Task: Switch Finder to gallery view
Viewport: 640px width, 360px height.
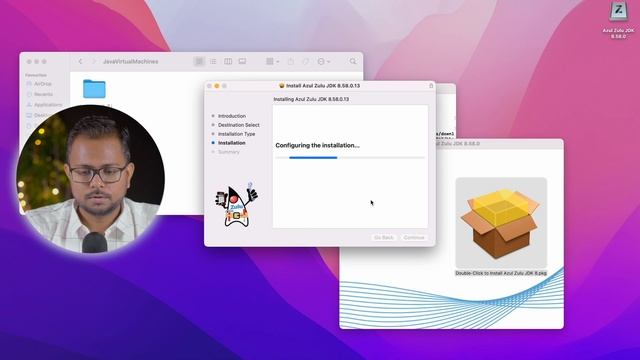Action: 242,61
